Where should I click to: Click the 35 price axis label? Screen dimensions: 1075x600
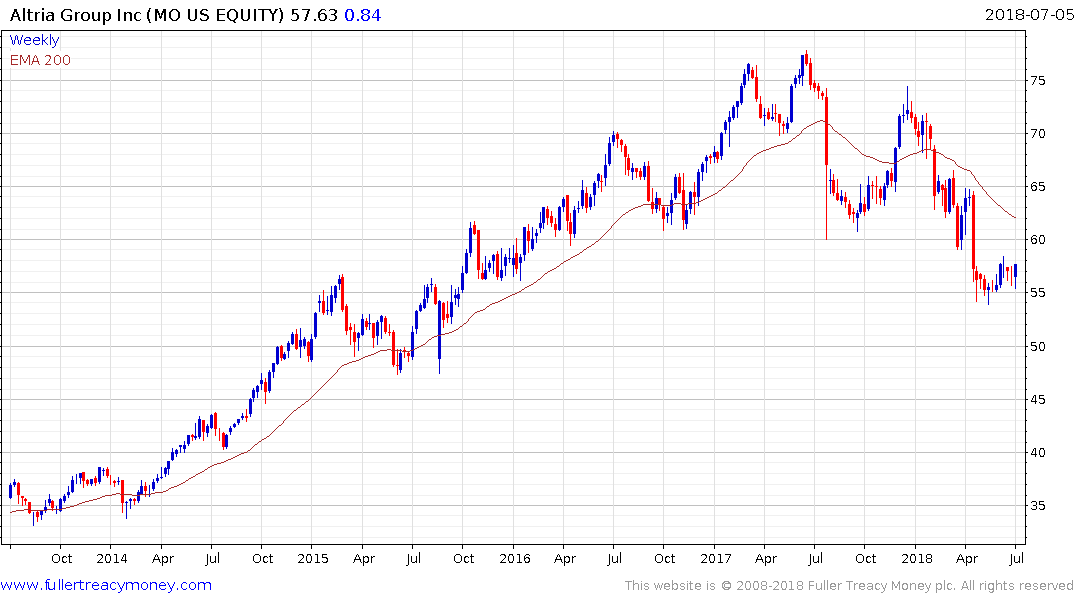[1038, 506]
